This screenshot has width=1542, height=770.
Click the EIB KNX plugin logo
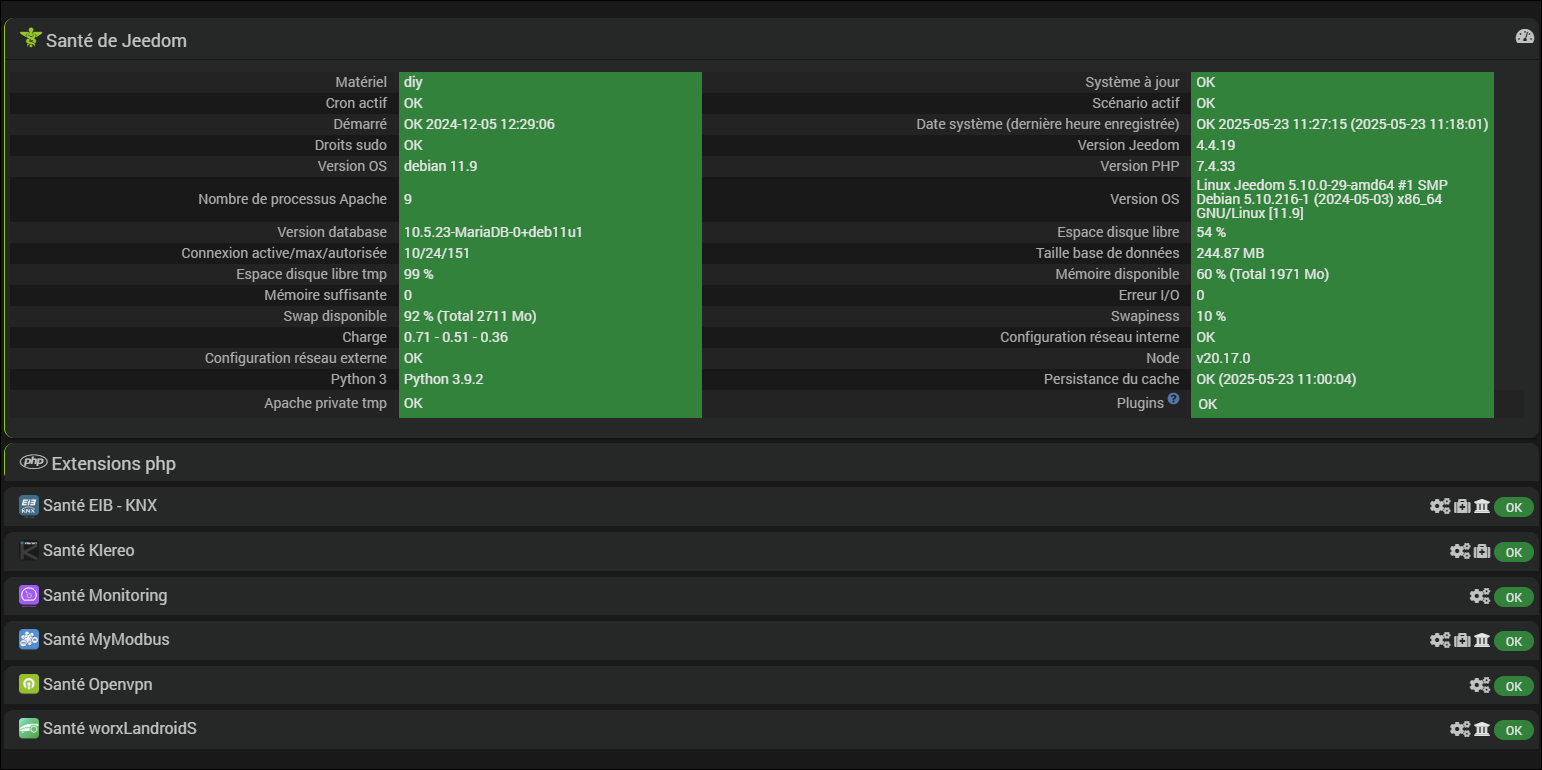pyautogui.click(x=29, y=506)
